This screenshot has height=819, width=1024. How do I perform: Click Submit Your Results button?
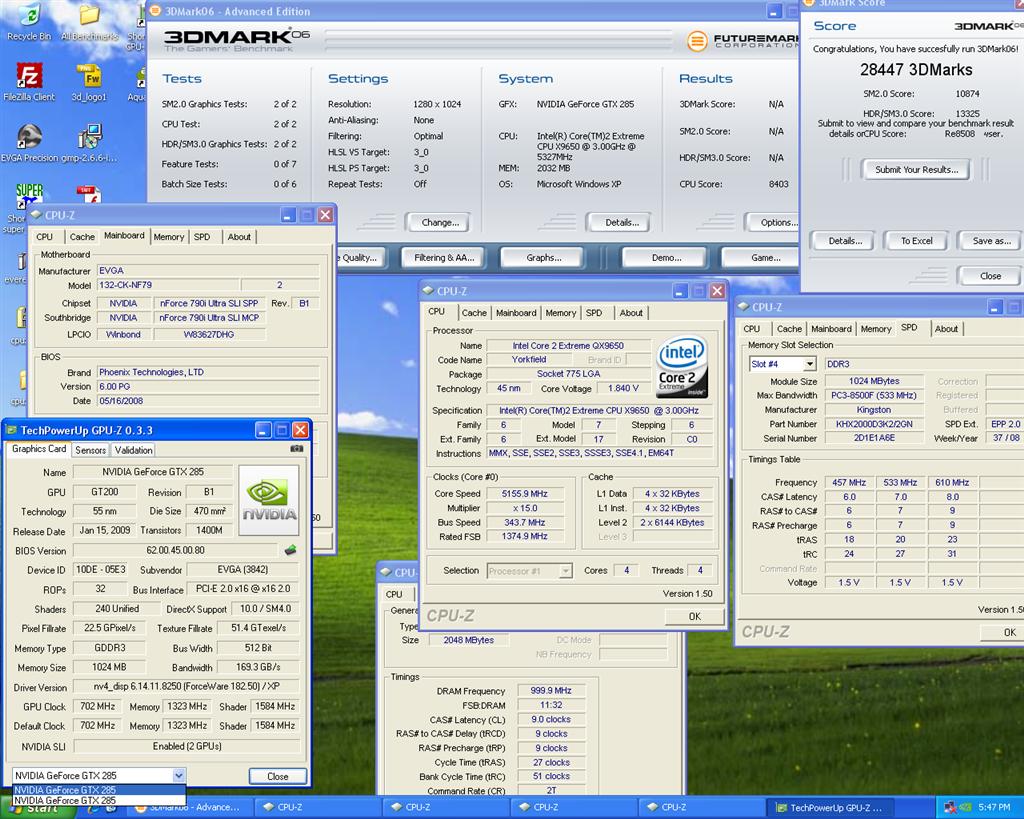click(x=916, y=170)
